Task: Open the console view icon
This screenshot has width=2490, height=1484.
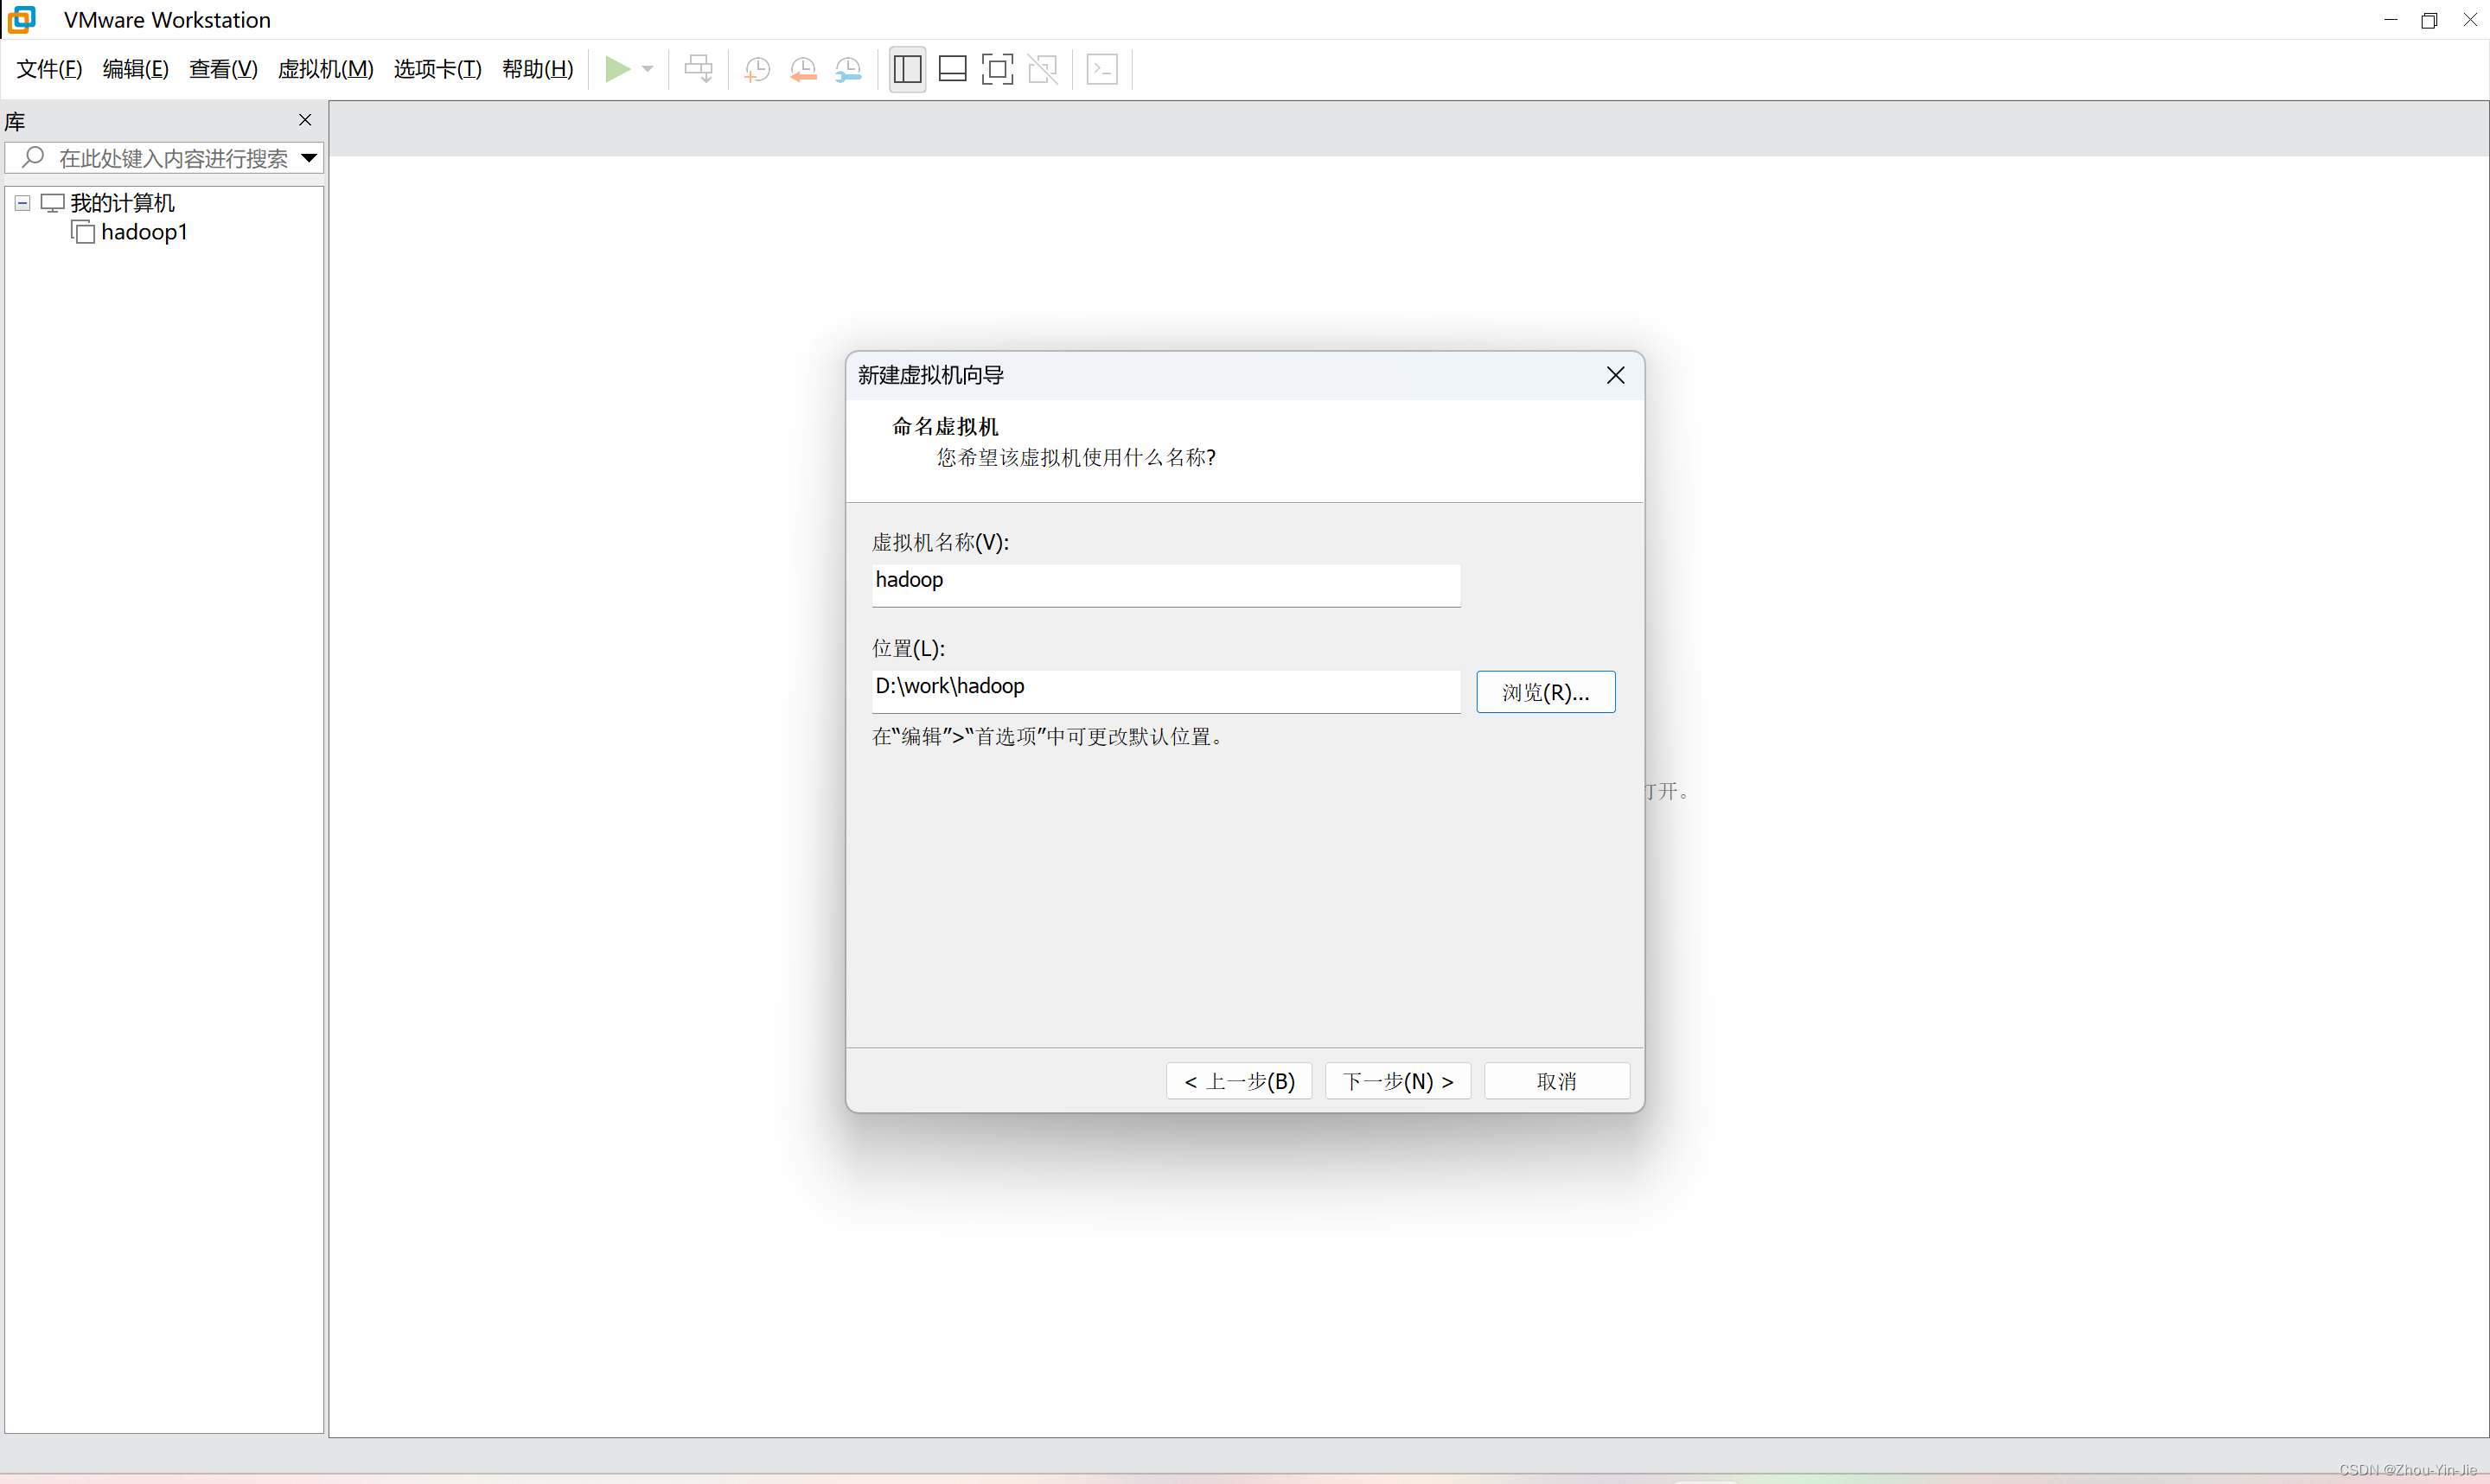Action: (x=1102, y=69)
